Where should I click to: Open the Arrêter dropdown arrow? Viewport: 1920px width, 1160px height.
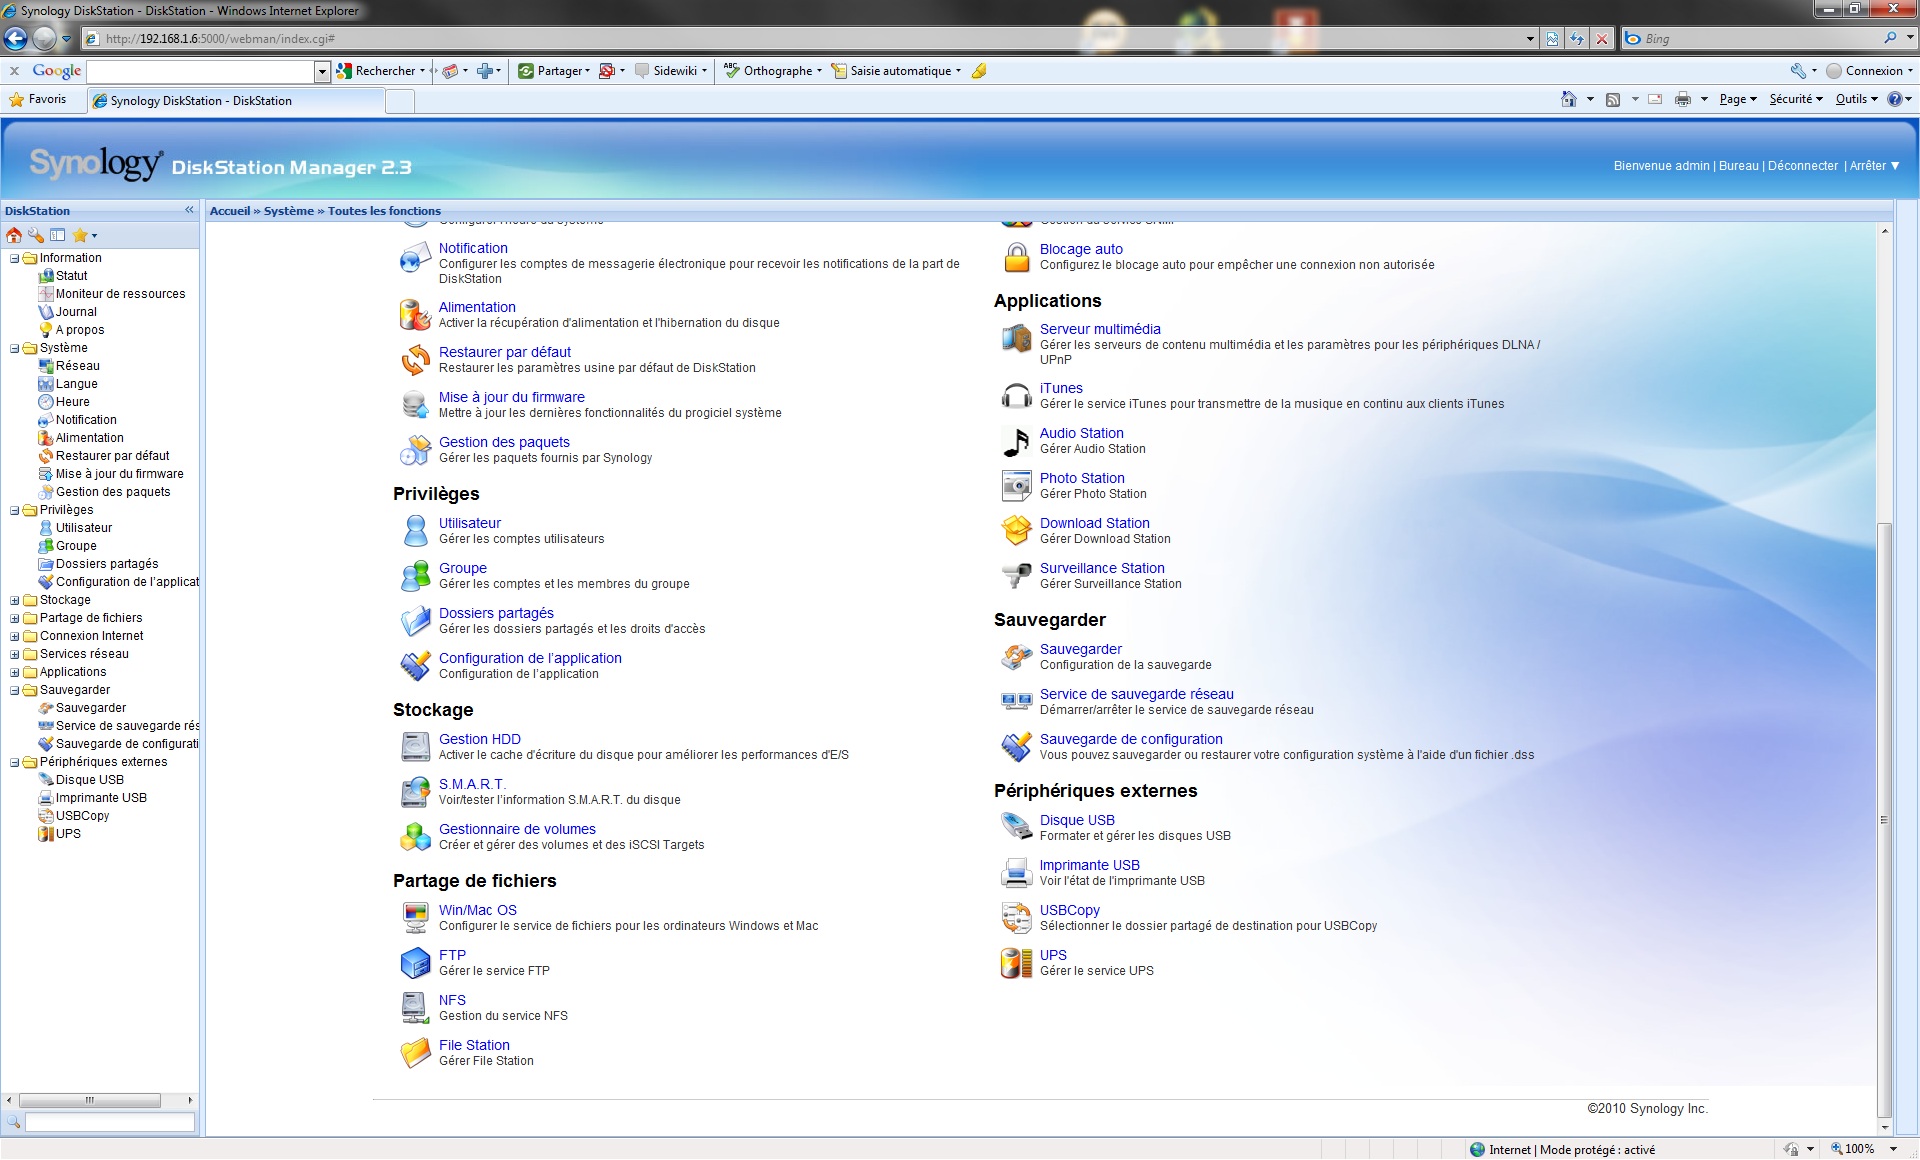click(x=1895, y=166)
